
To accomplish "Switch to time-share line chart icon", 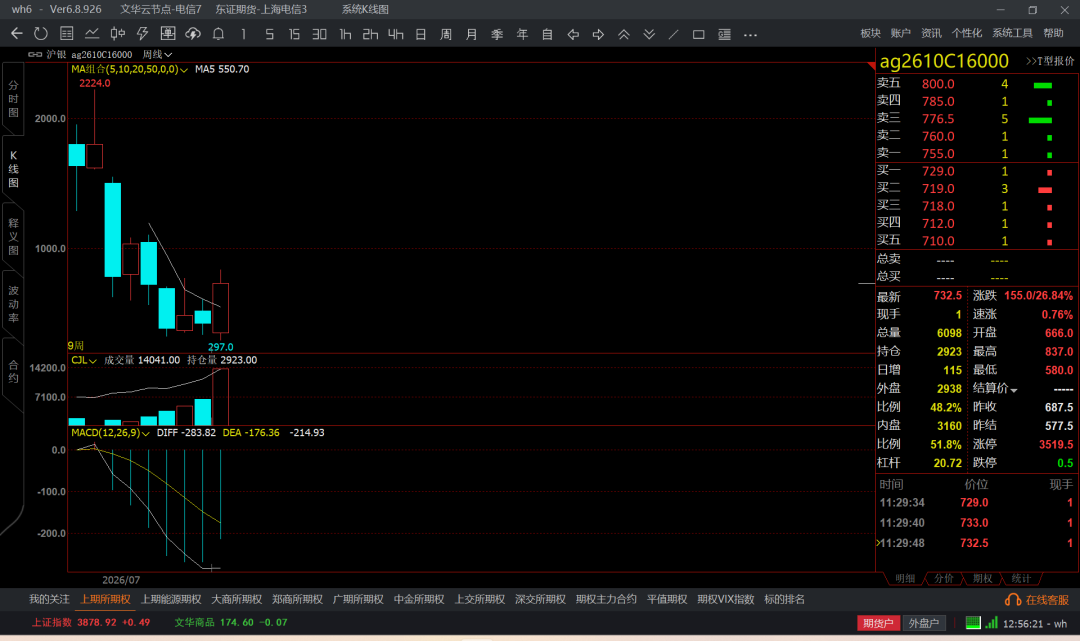I will click(92, 34).
